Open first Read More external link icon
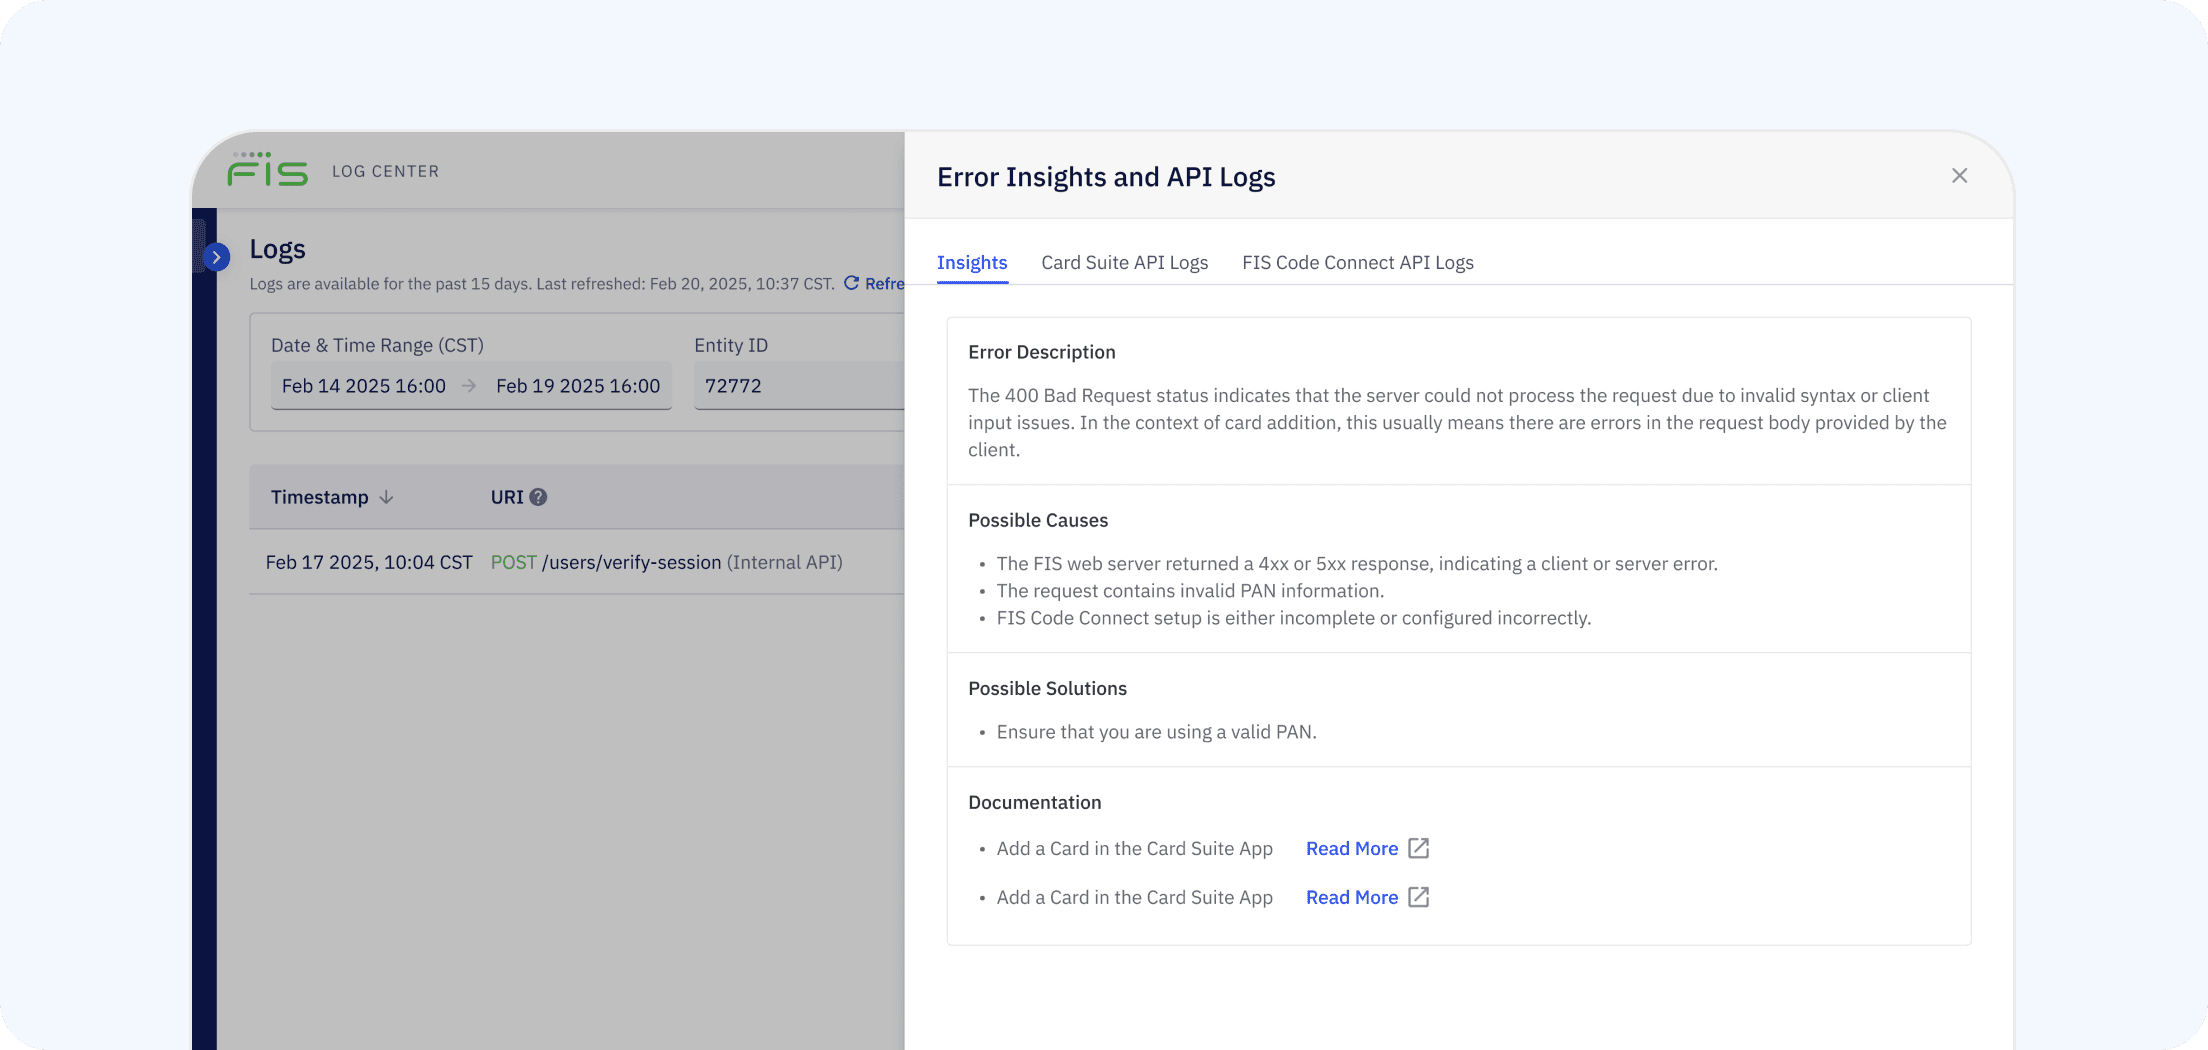This screenshot has height=1050, width=2208. pos(1418,848)
